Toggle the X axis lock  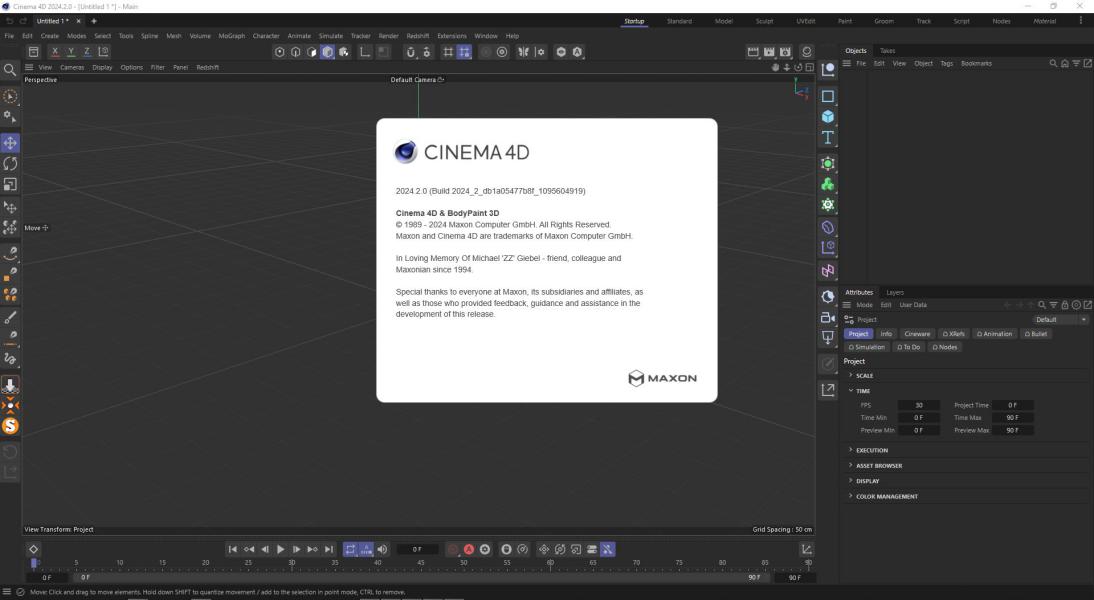54,52
